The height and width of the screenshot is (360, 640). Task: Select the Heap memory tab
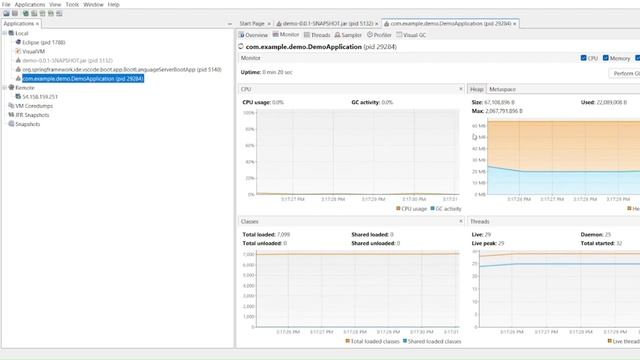pos(476,89)
